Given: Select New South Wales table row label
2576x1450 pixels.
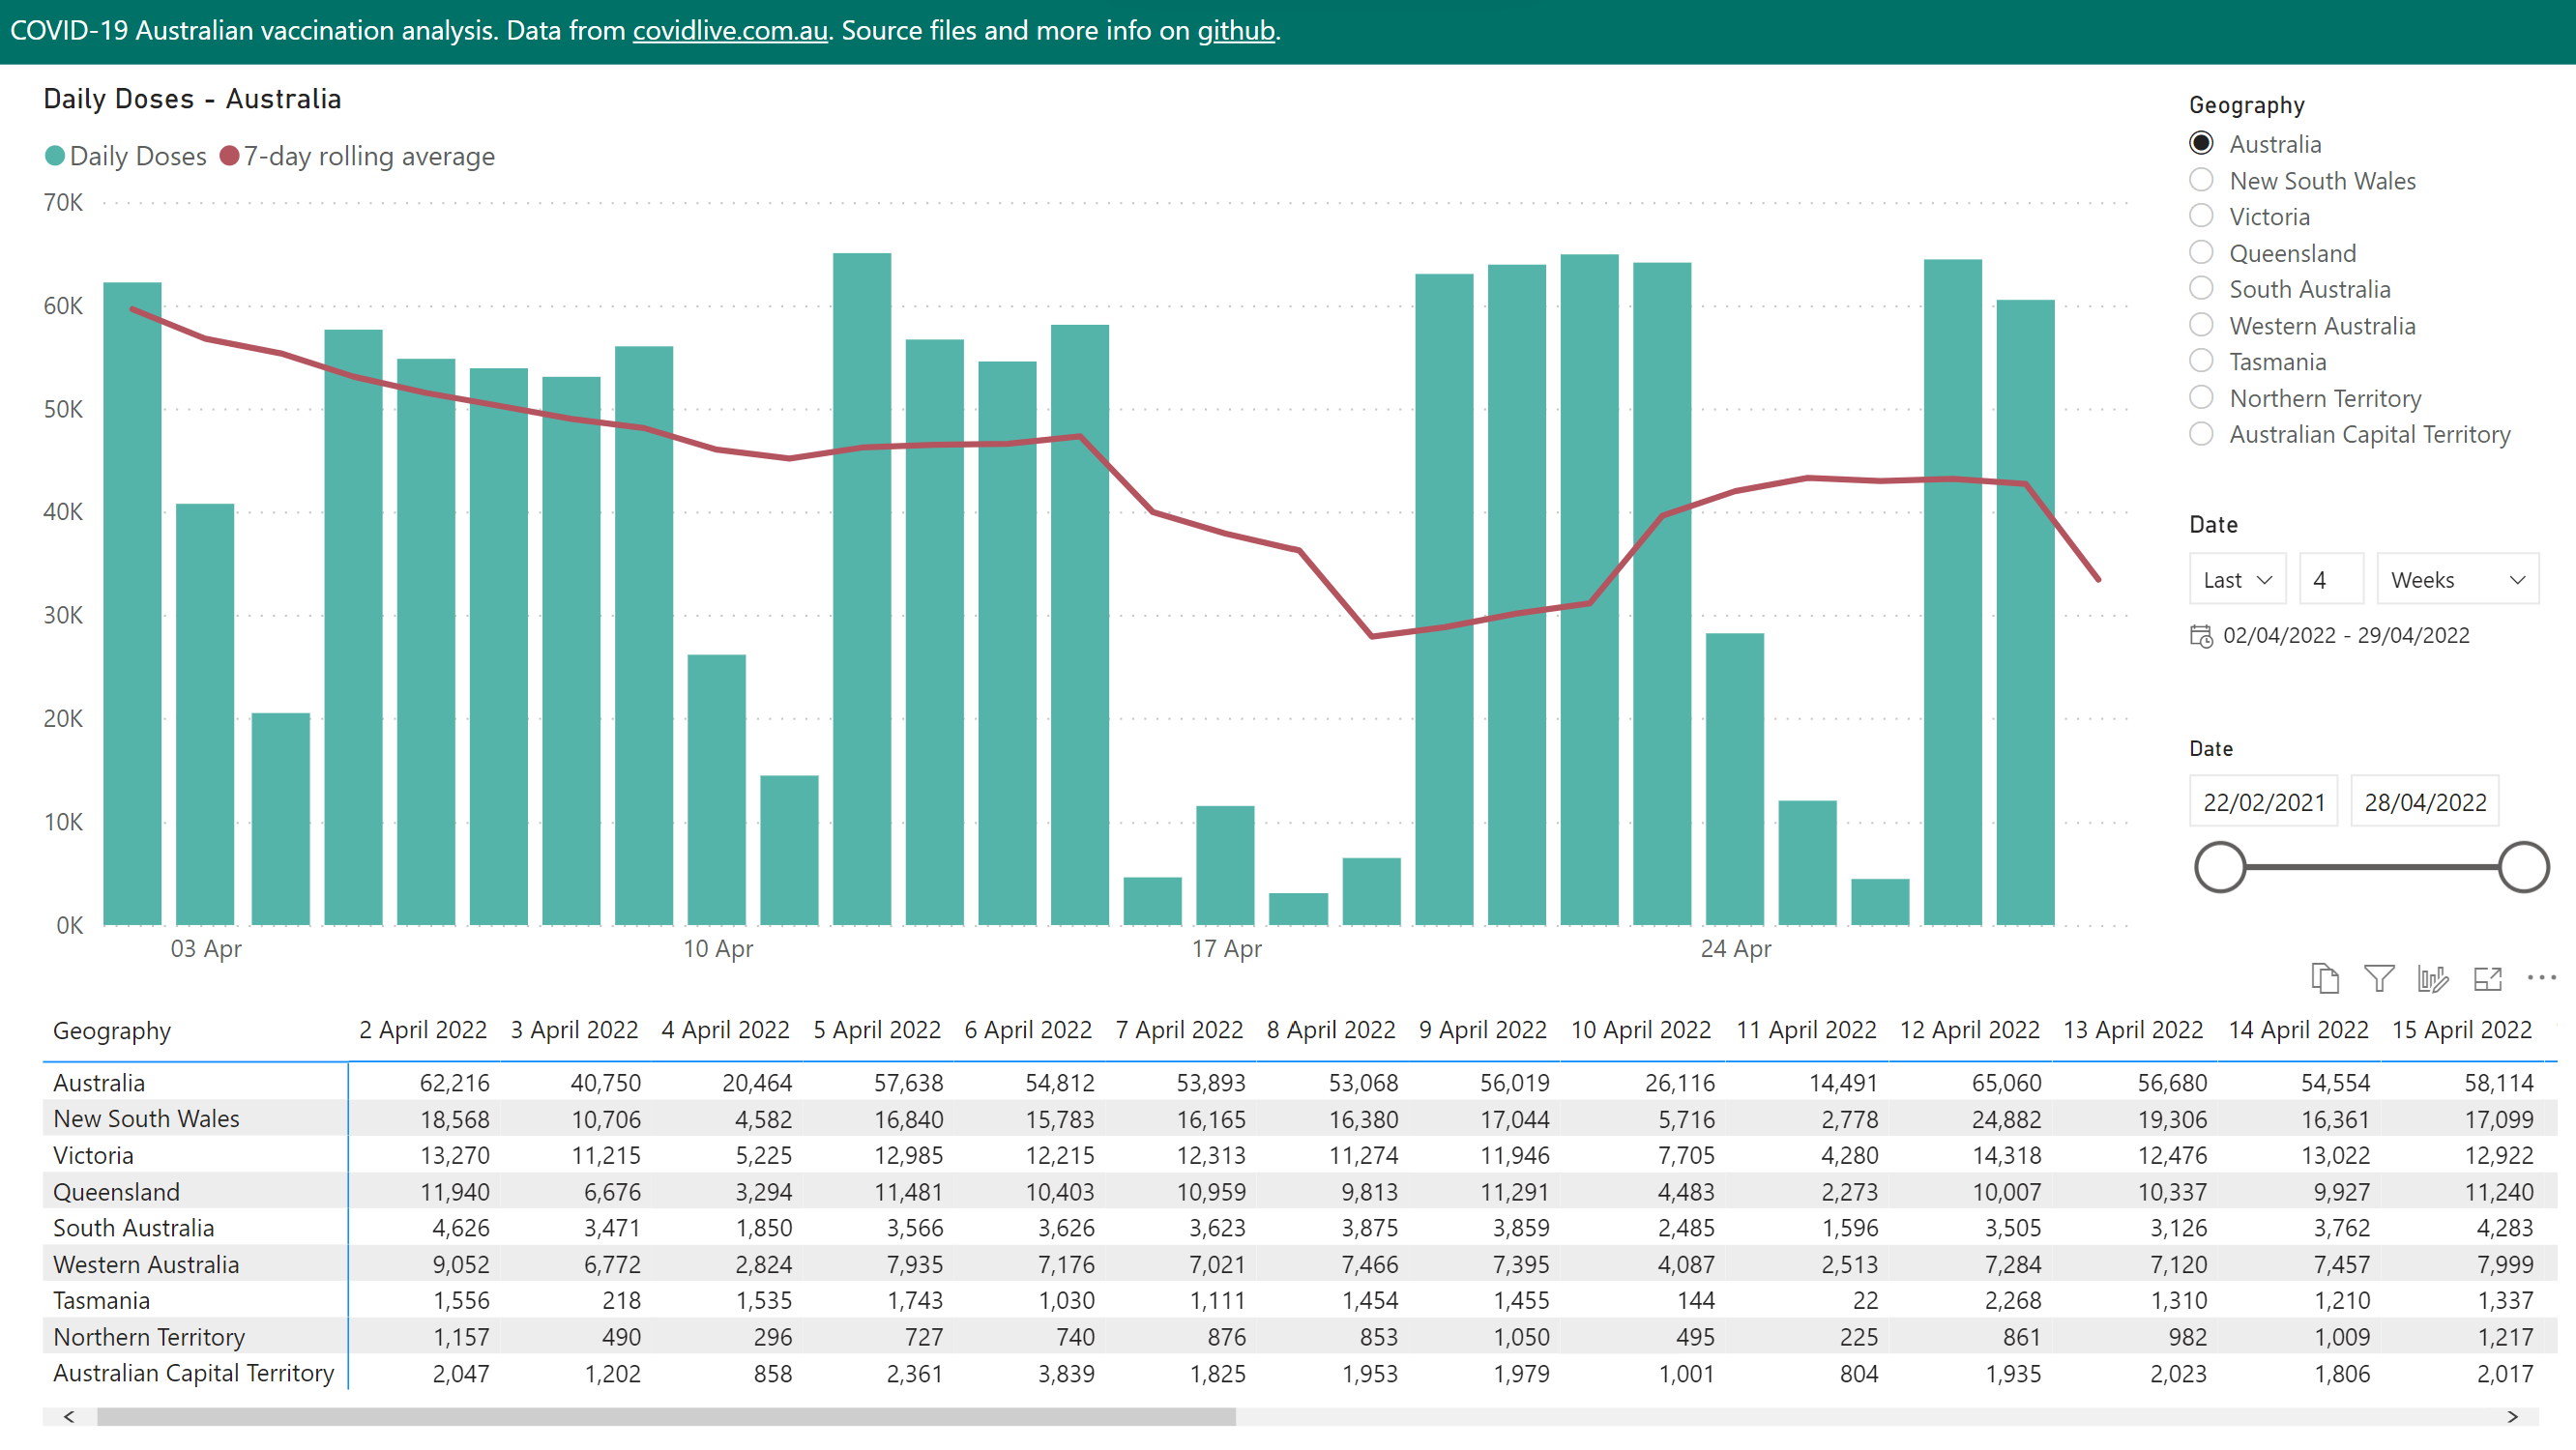Looking at the screenshot, I should pyautogui.click(x=146, y=1119).
